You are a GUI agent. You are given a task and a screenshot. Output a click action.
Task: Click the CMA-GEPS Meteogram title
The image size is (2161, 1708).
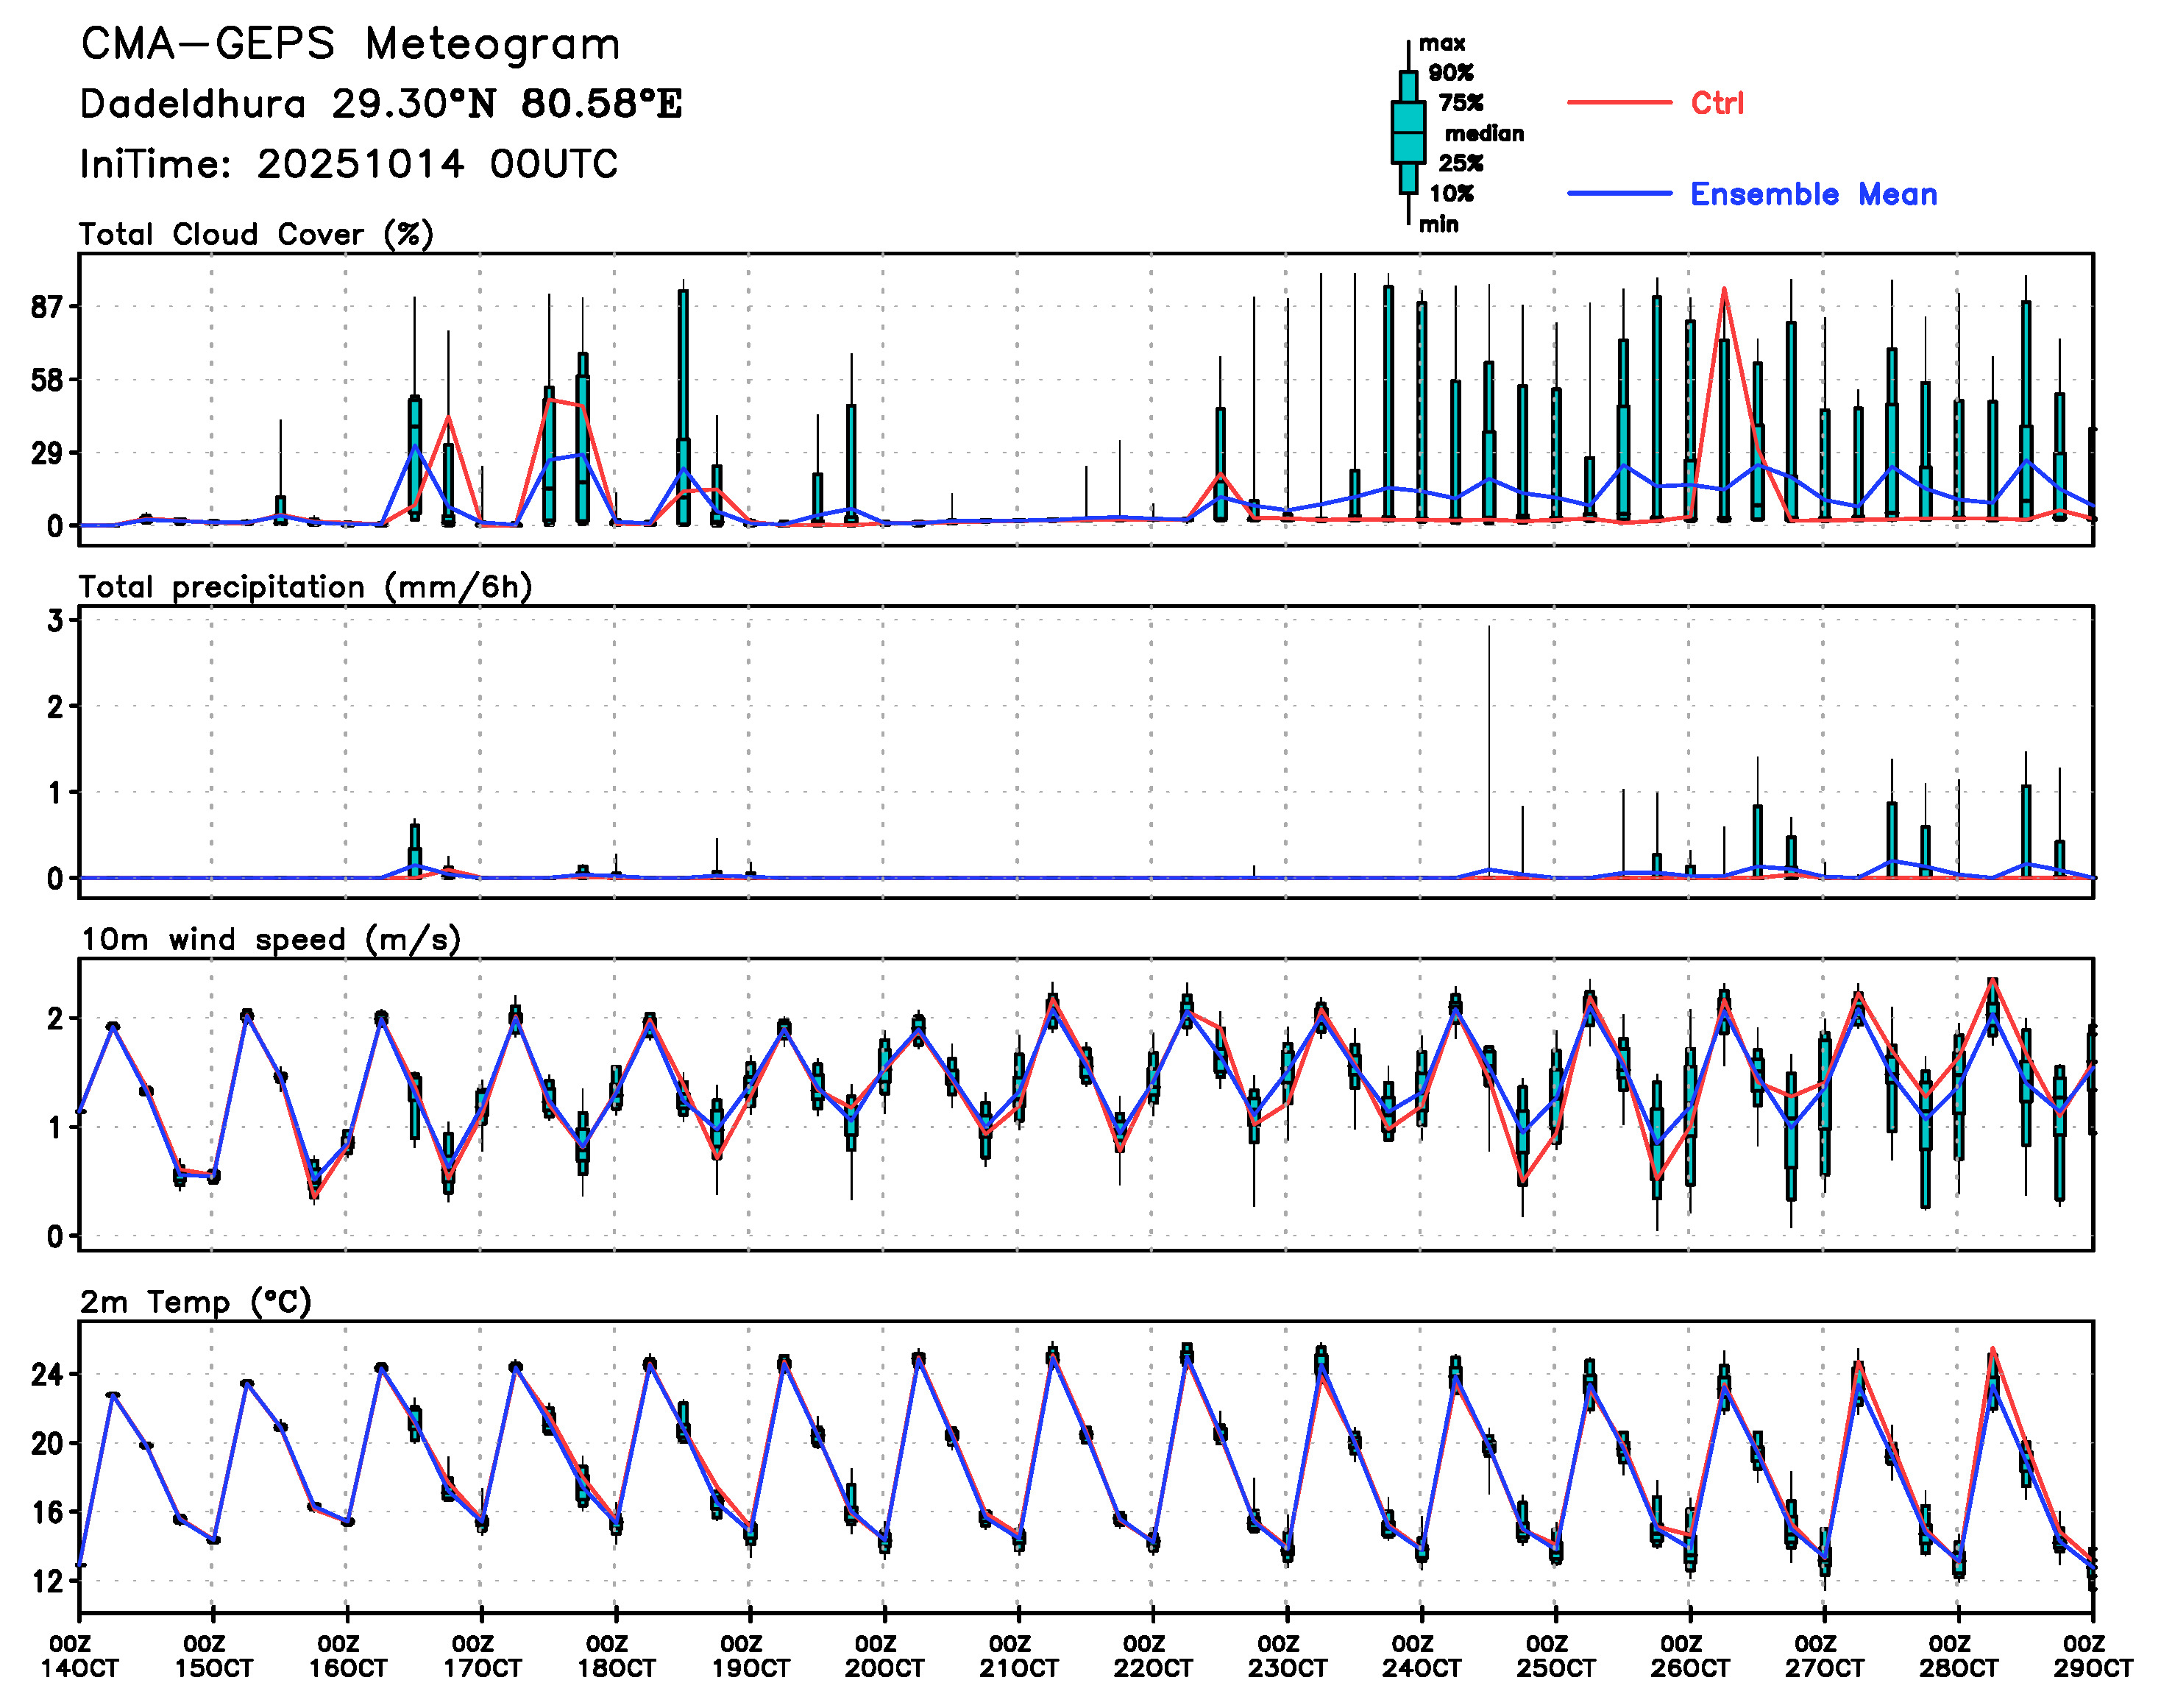[x=350, y=45]
